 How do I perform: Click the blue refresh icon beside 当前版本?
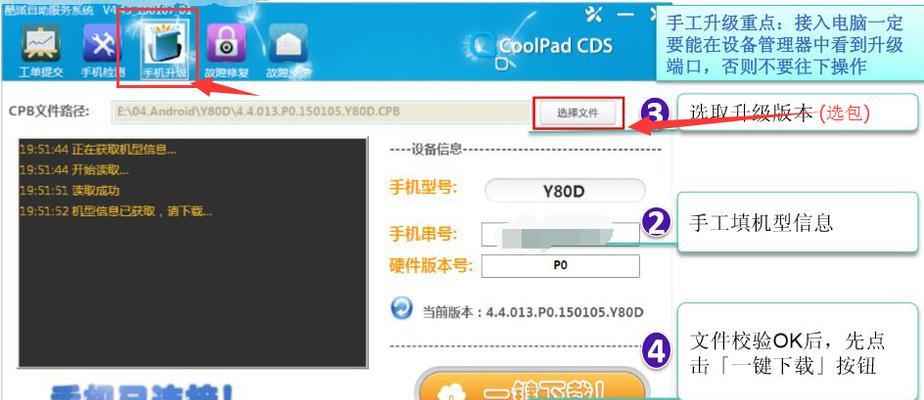point(402,309)
